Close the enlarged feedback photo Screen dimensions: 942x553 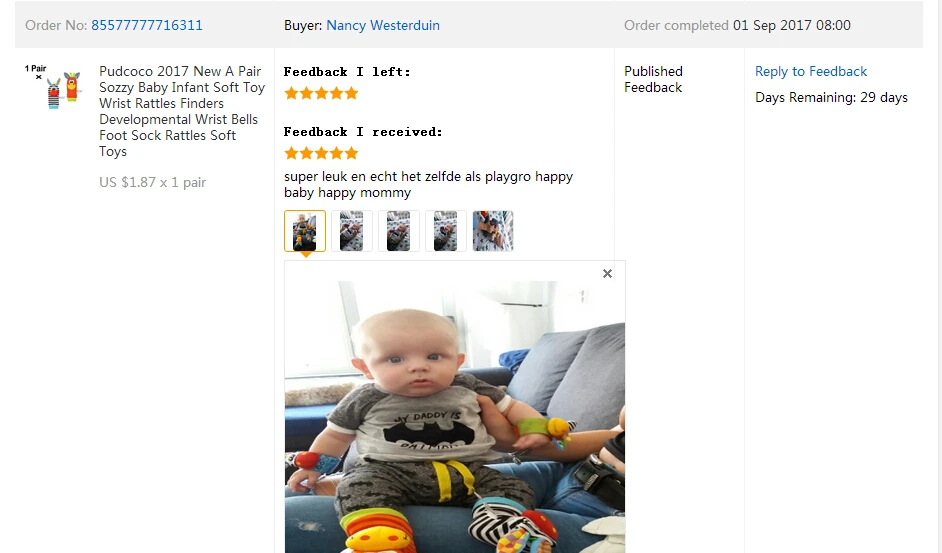coord(607,273)
